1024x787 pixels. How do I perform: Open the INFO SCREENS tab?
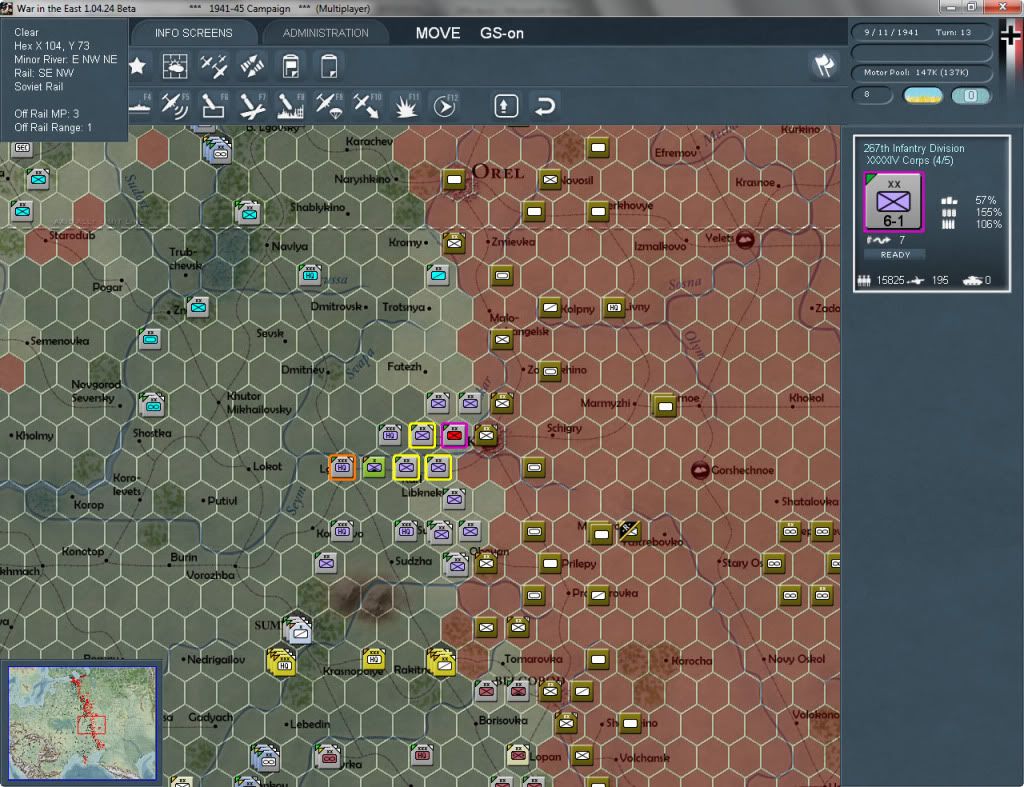193,33
